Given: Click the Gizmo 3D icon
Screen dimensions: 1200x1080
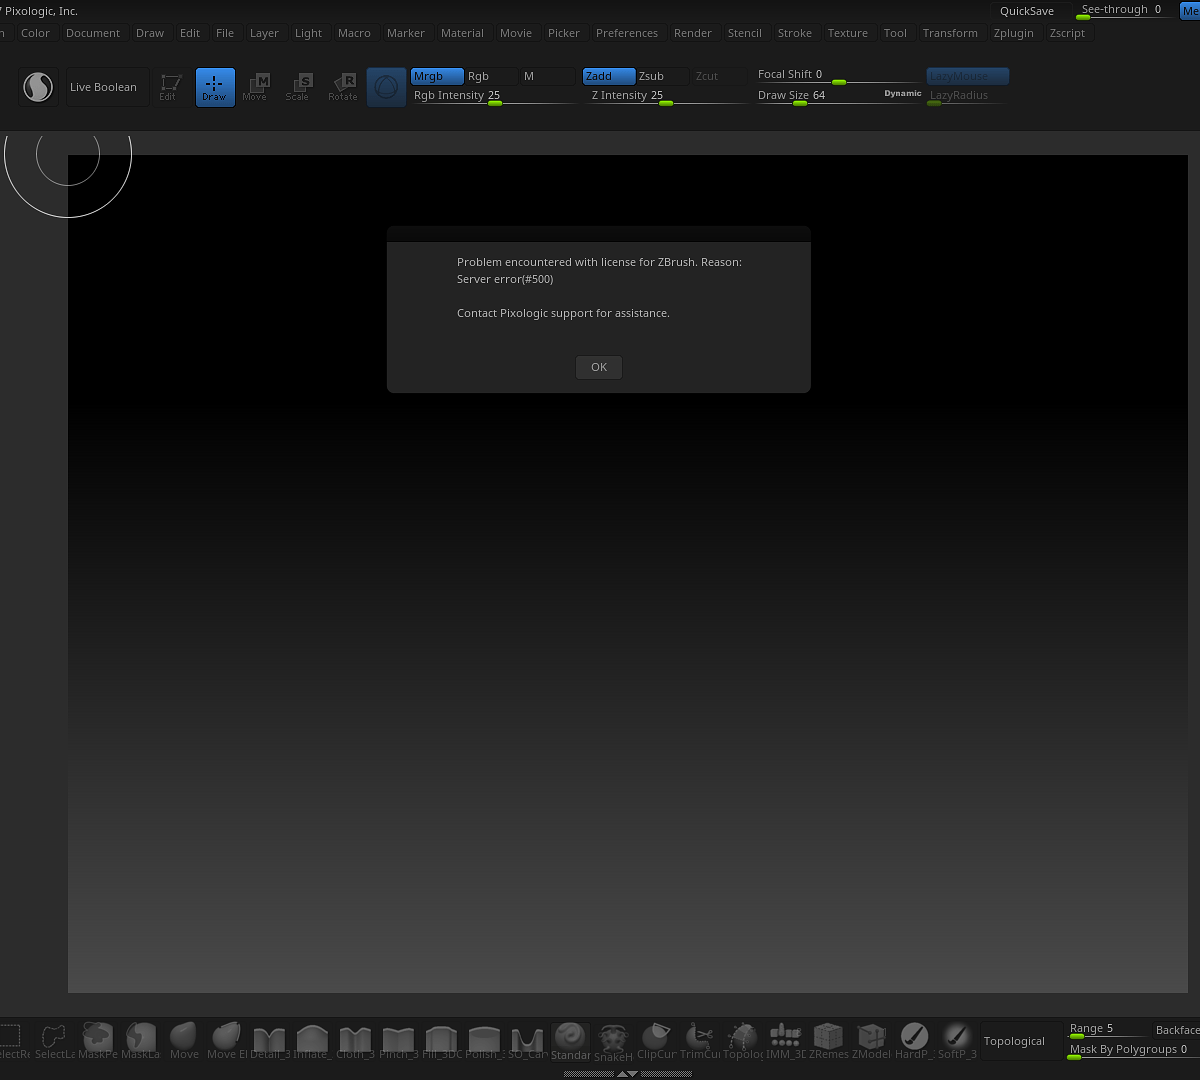Looking at the screenshot, I should click(x=386, y=87).
